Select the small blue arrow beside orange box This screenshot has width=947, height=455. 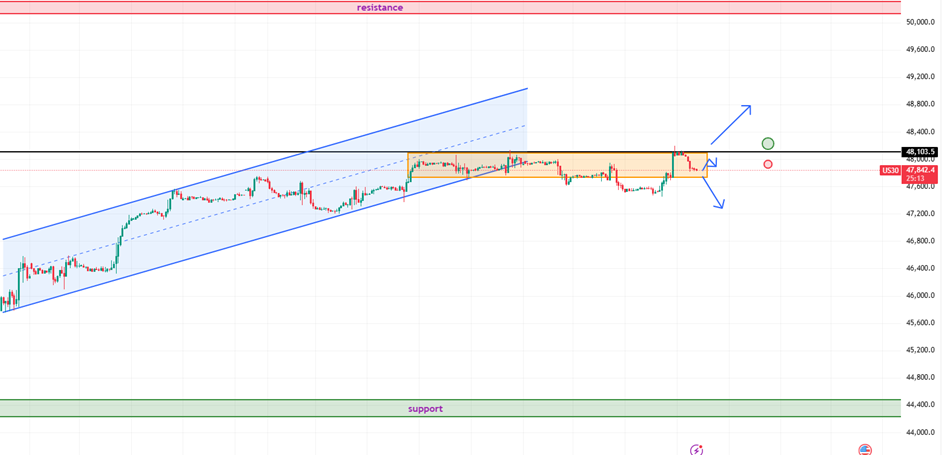(x=711, y=163)
